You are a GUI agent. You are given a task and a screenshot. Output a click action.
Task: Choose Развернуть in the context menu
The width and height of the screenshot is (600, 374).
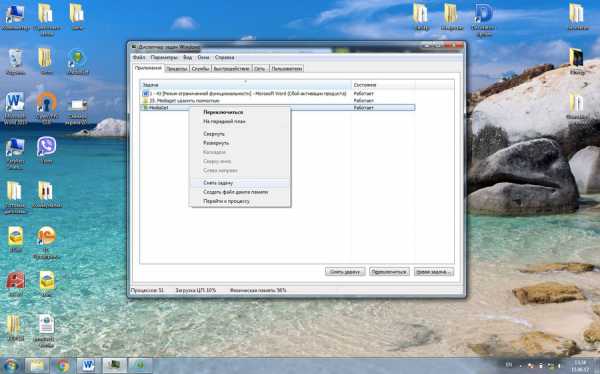tap(216, 143)
